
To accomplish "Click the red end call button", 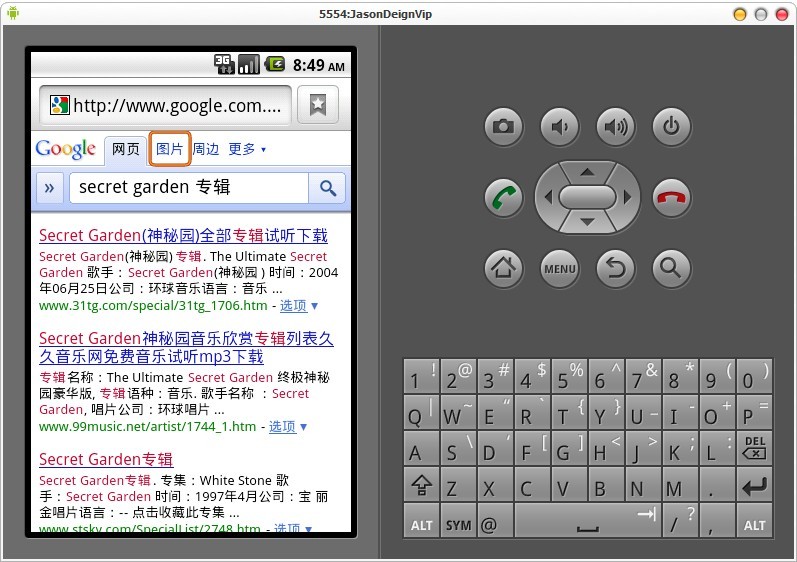I will (x=671, y=197).
